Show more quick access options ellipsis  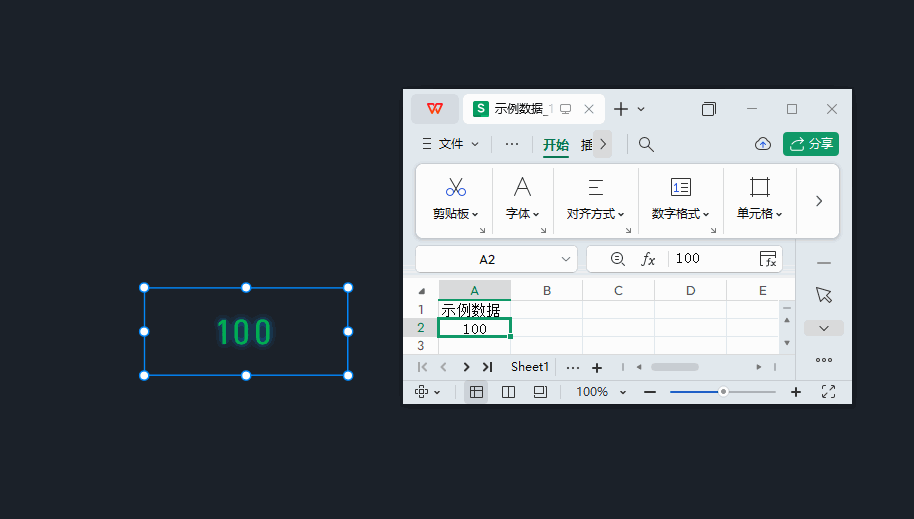click(512, 144)
